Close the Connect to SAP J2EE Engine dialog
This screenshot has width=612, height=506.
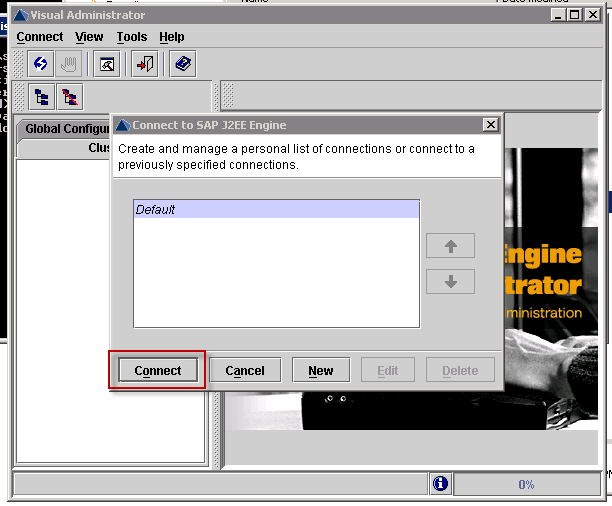point(491,125)
